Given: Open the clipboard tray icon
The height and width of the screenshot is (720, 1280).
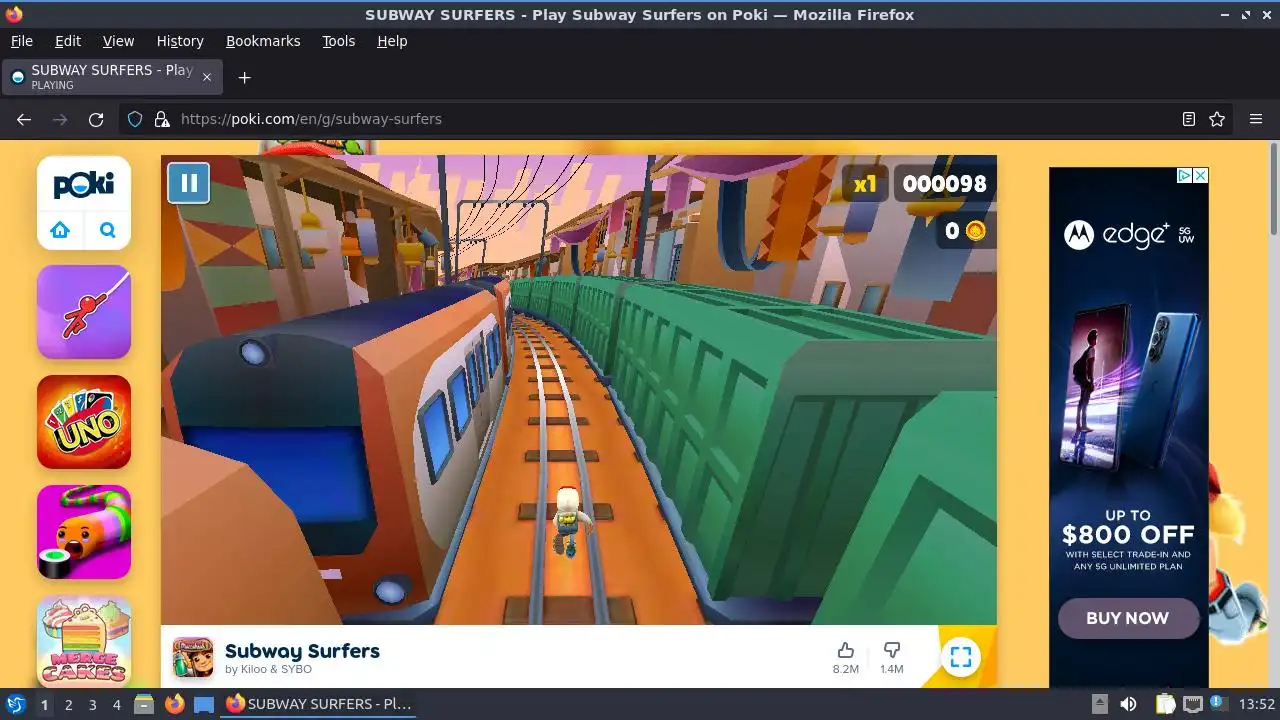Looking at the screenshot, I should (x=1165, y=704).
